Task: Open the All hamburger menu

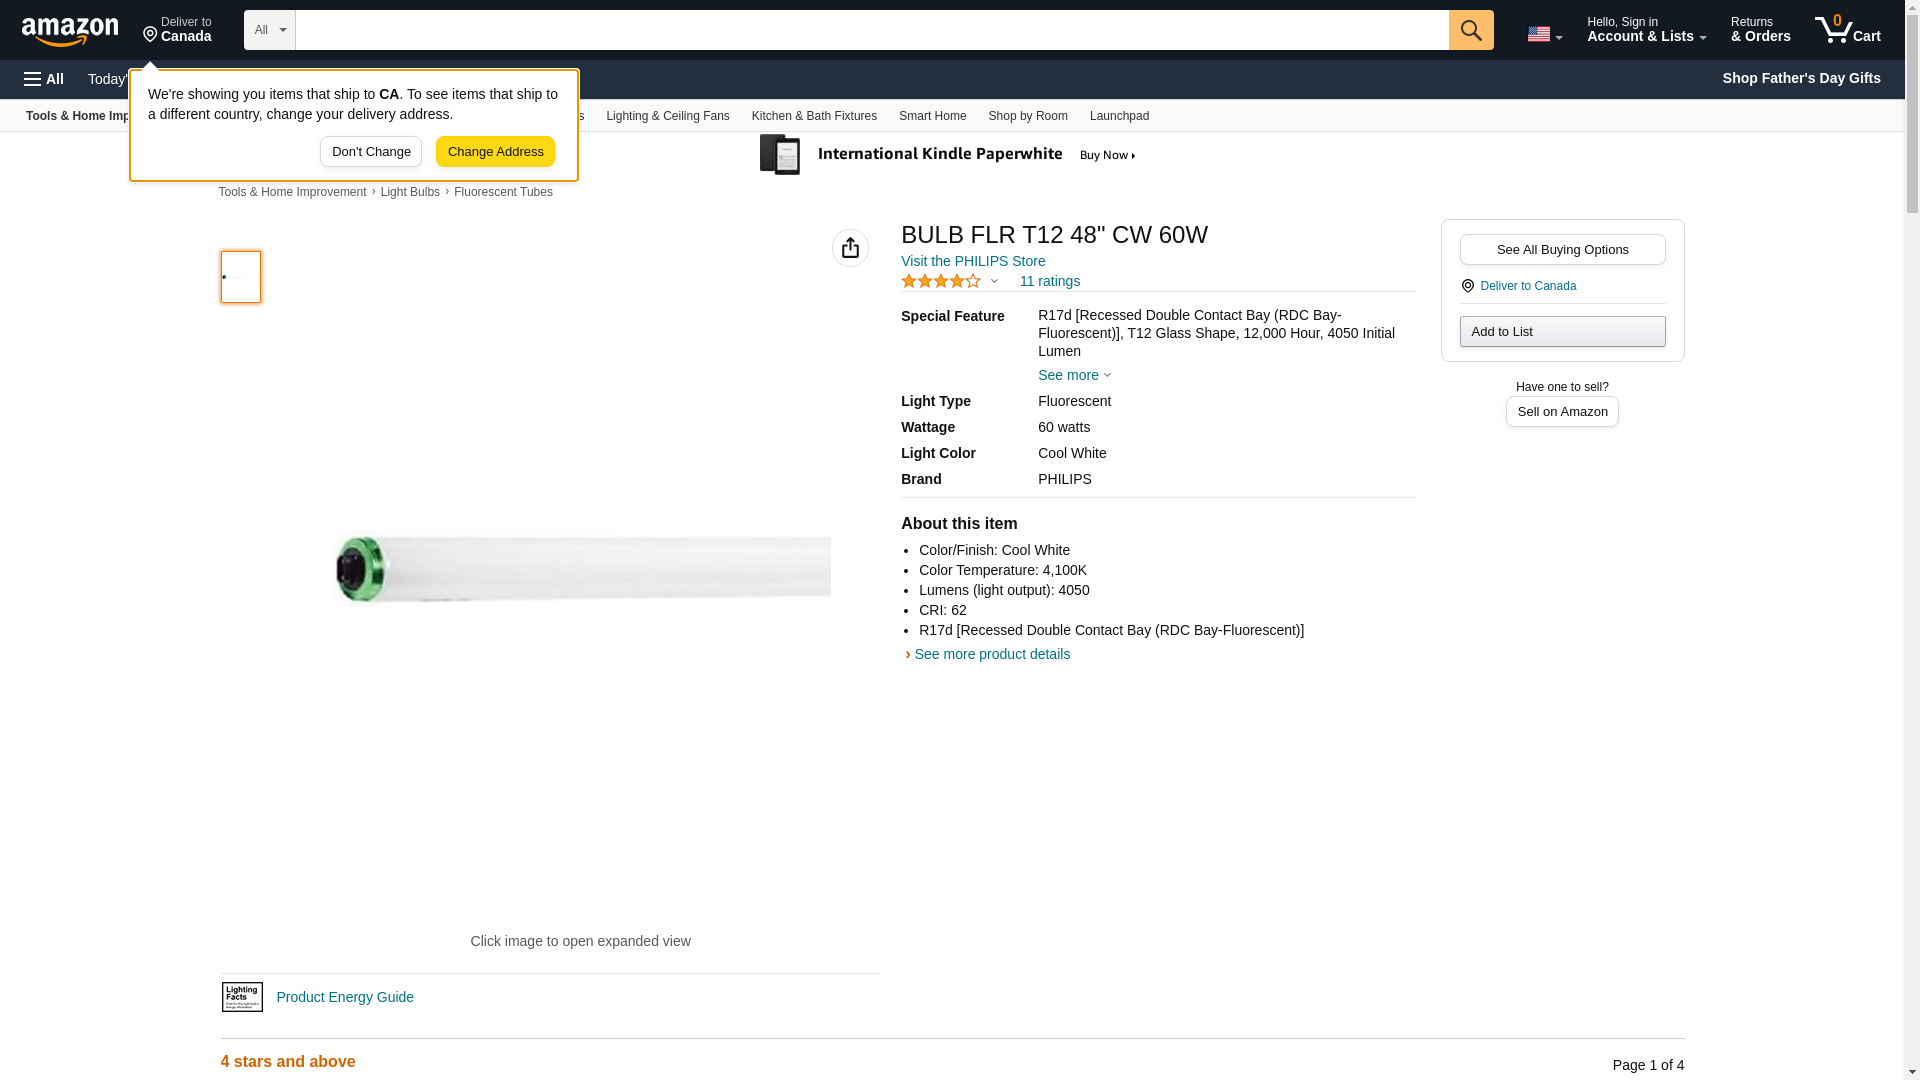Action: 44,79
